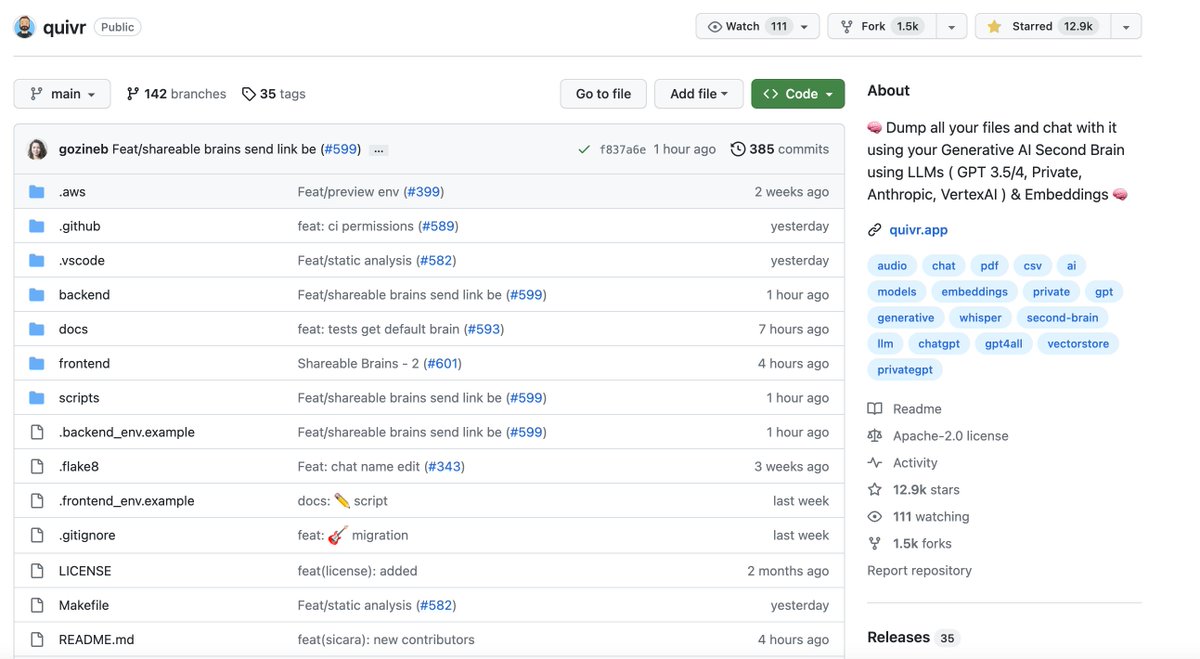The image size is (1200, 659).
Task: Click the commit status check mark
Action: tap(584, 149)
